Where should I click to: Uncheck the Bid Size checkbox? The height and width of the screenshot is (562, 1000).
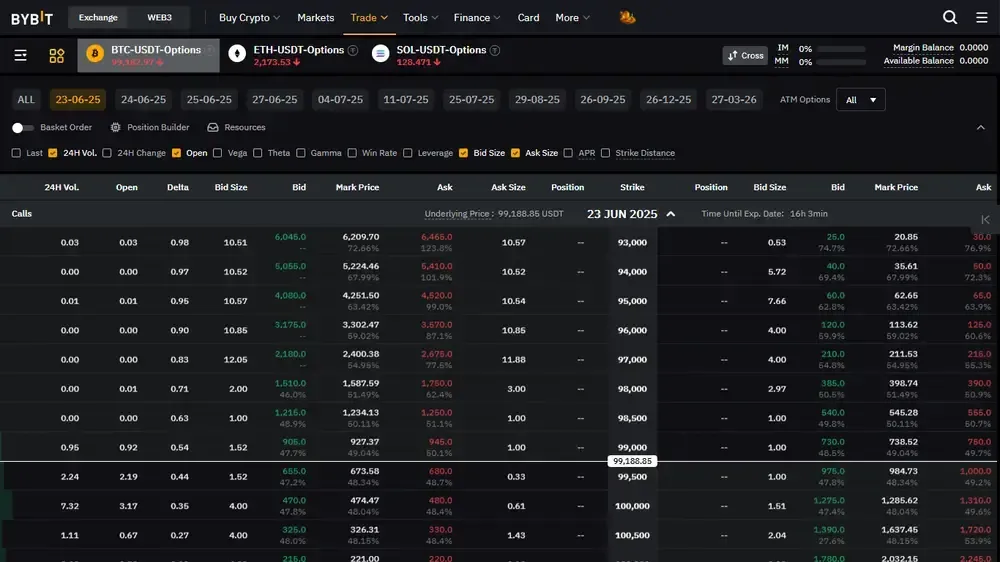pyautogui.click(x=464, y=153)
